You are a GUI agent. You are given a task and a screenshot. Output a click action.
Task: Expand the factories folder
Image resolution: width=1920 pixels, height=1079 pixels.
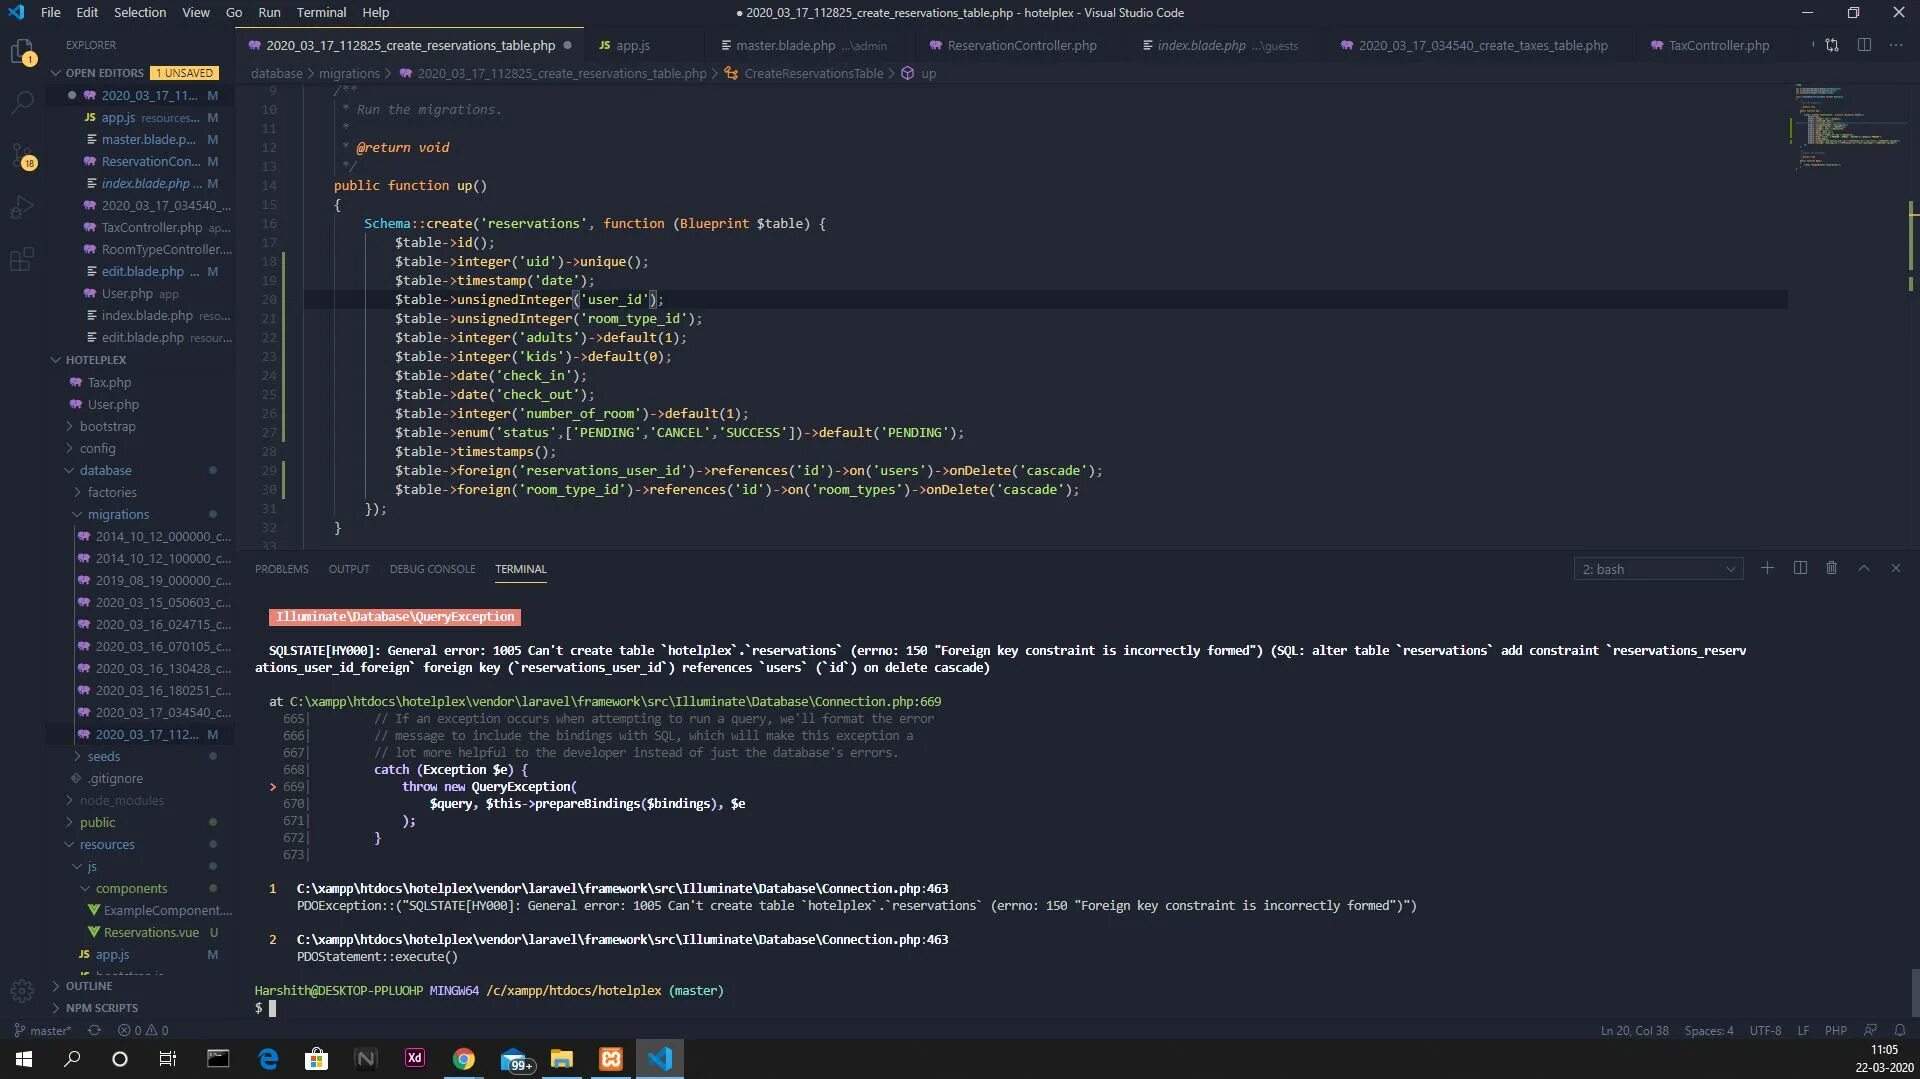(x=112, y=492)
